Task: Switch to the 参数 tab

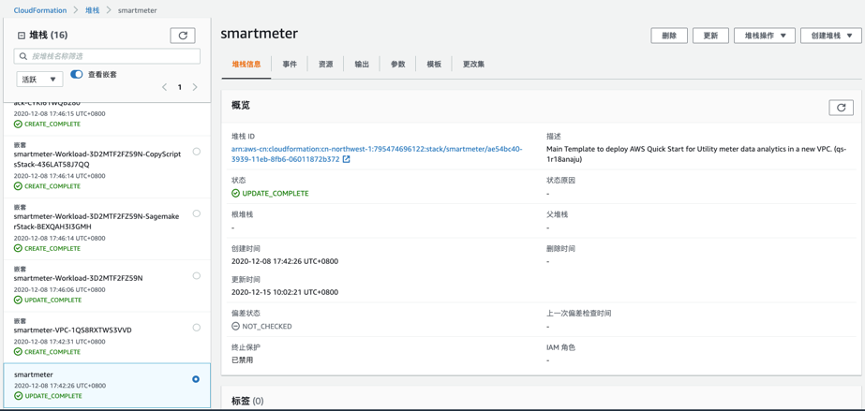Action: (x=398, y=65)
